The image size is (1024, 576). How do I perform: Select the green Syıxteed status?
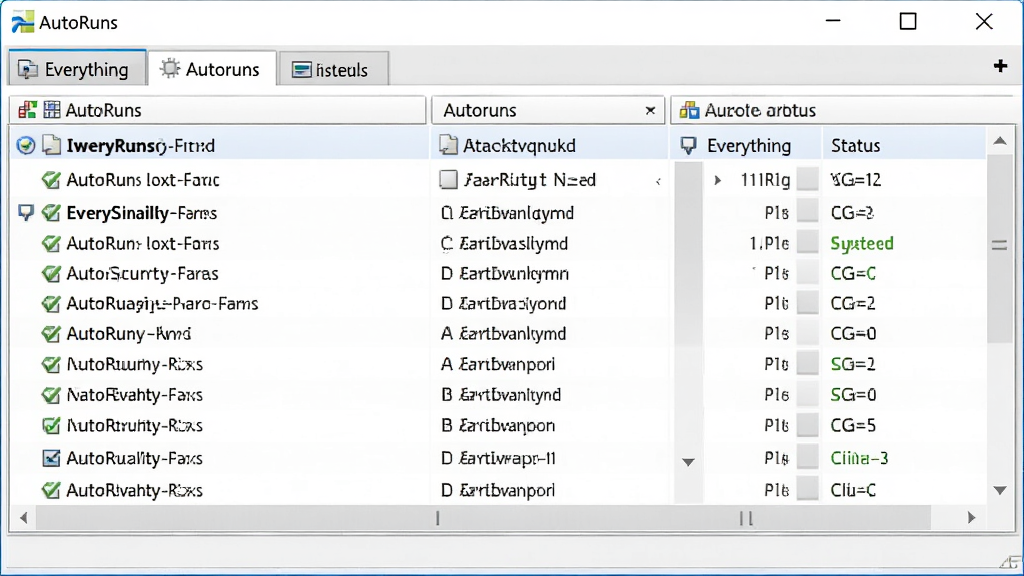[862, 243]
